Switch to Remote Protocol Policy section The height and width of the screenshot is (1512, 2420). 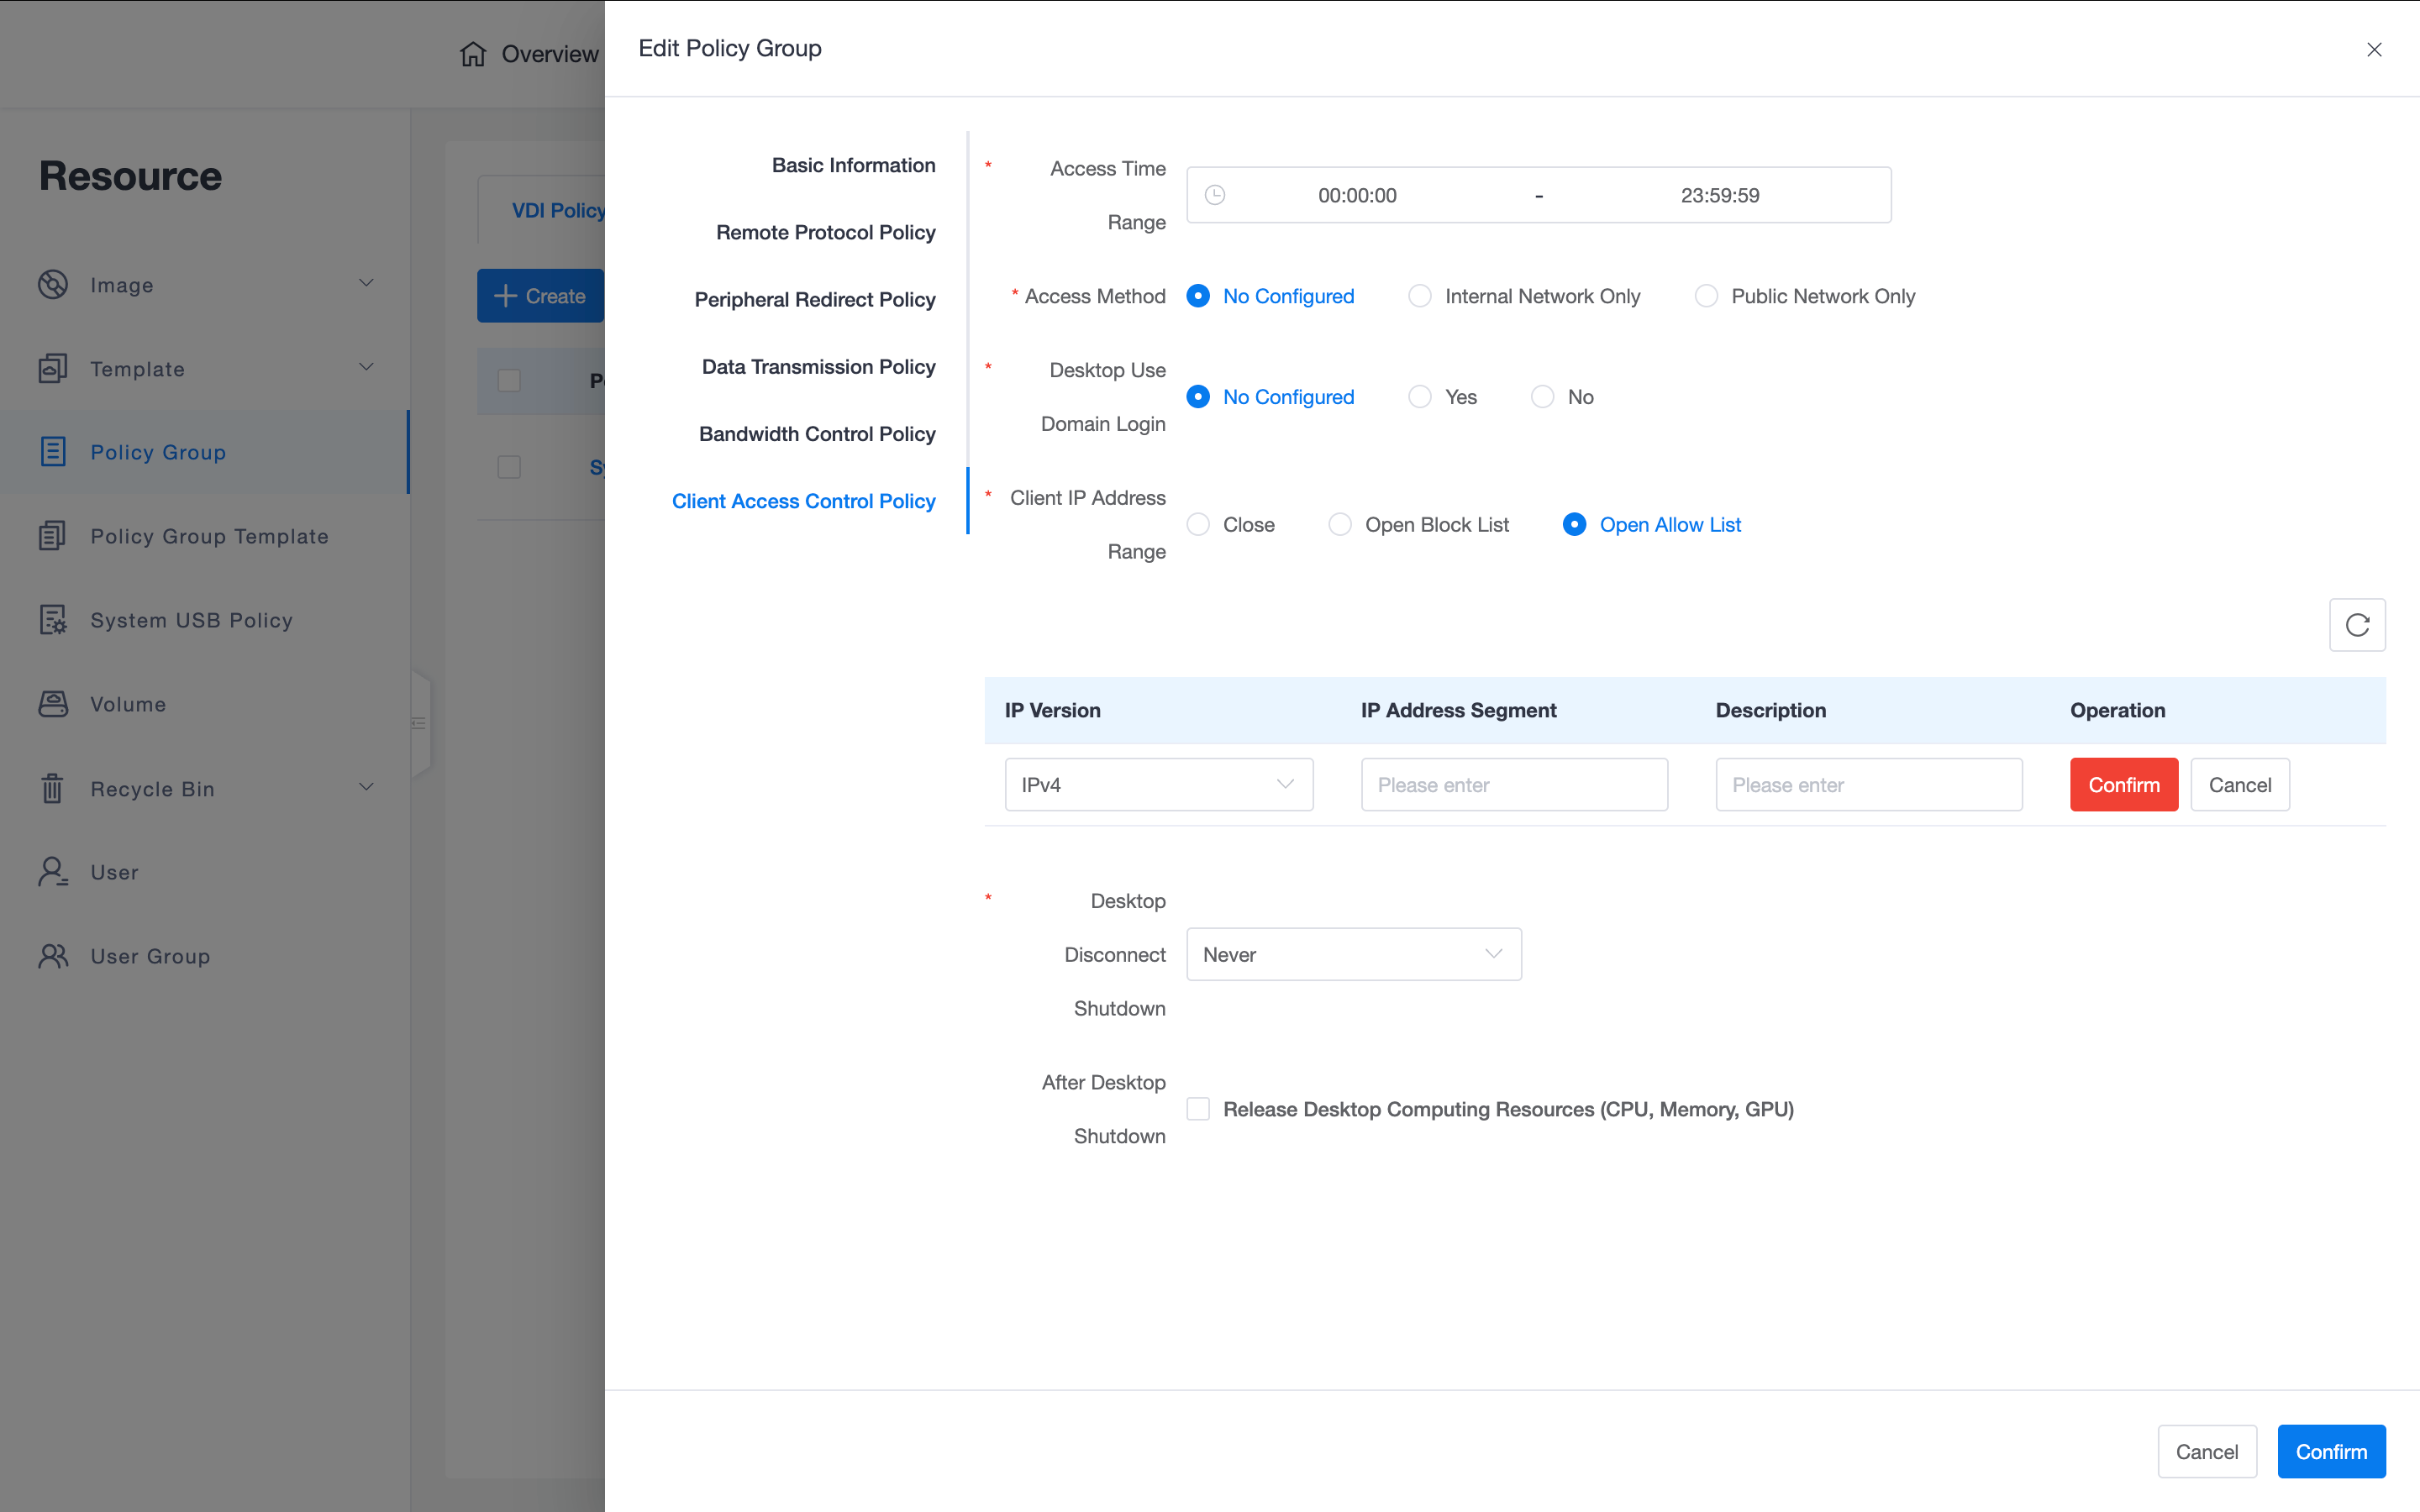coord(825,232)
